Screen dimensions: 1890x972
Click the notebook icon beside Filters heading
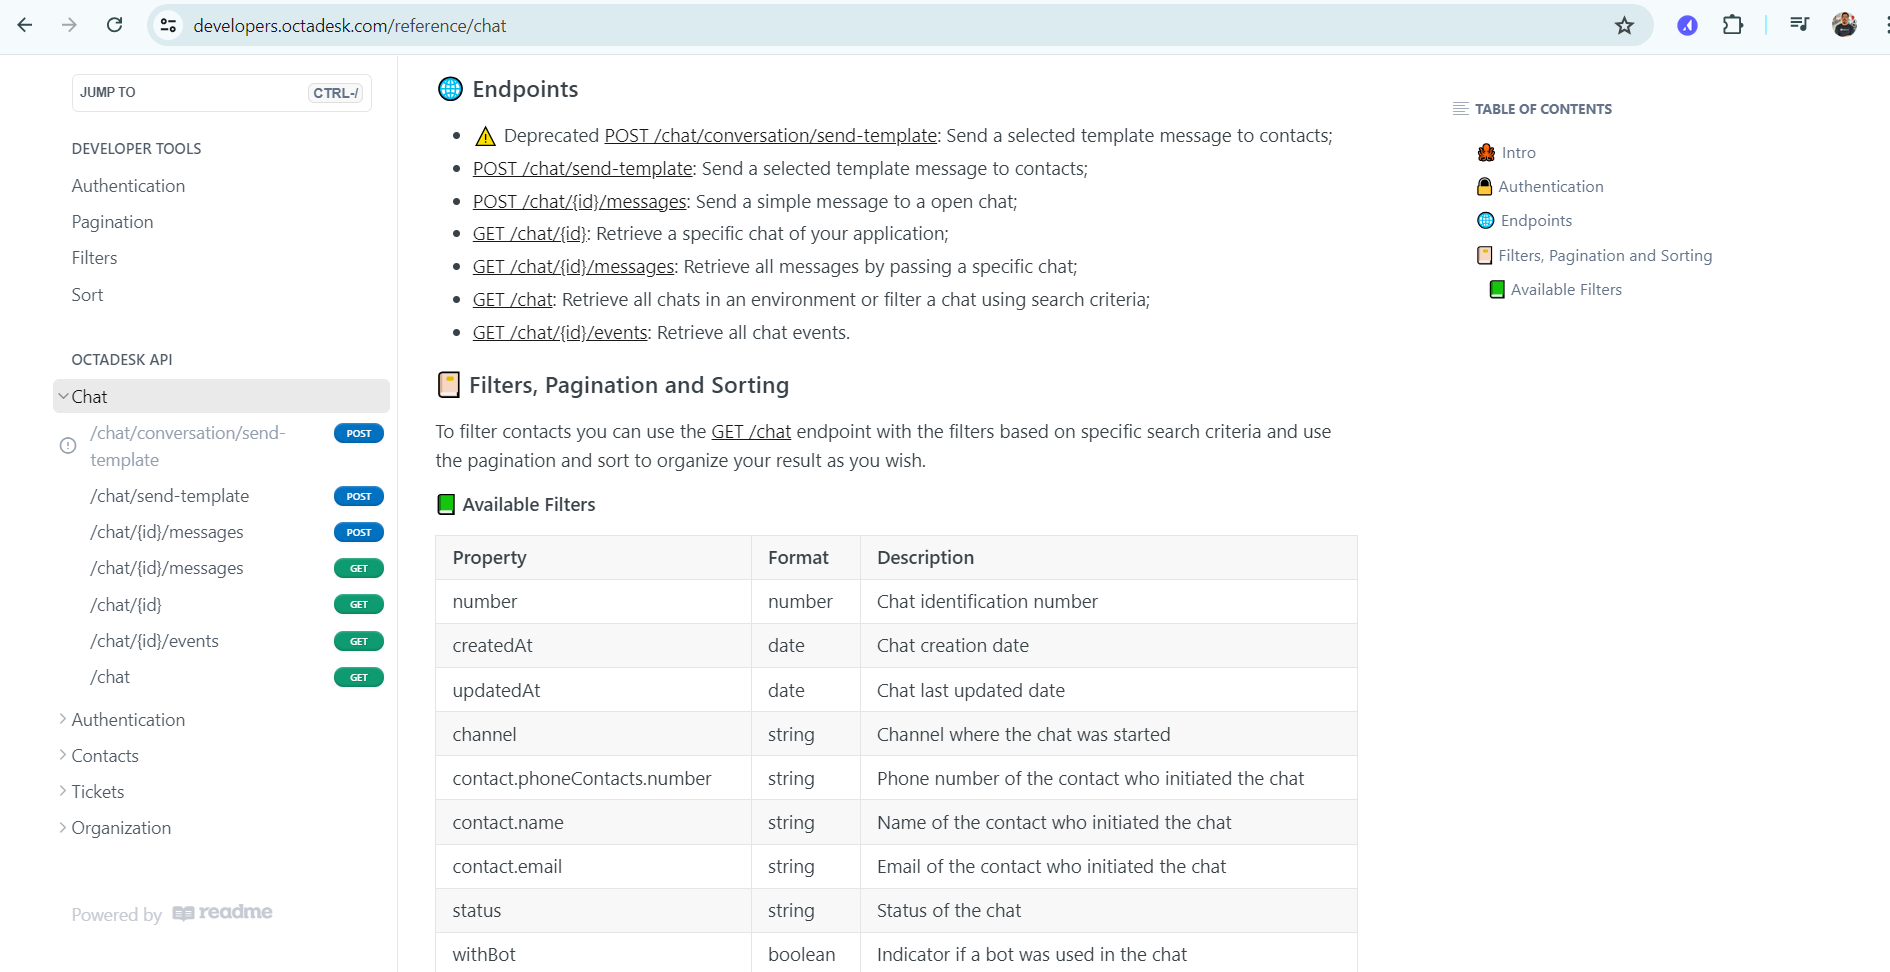tap(449, 385)
